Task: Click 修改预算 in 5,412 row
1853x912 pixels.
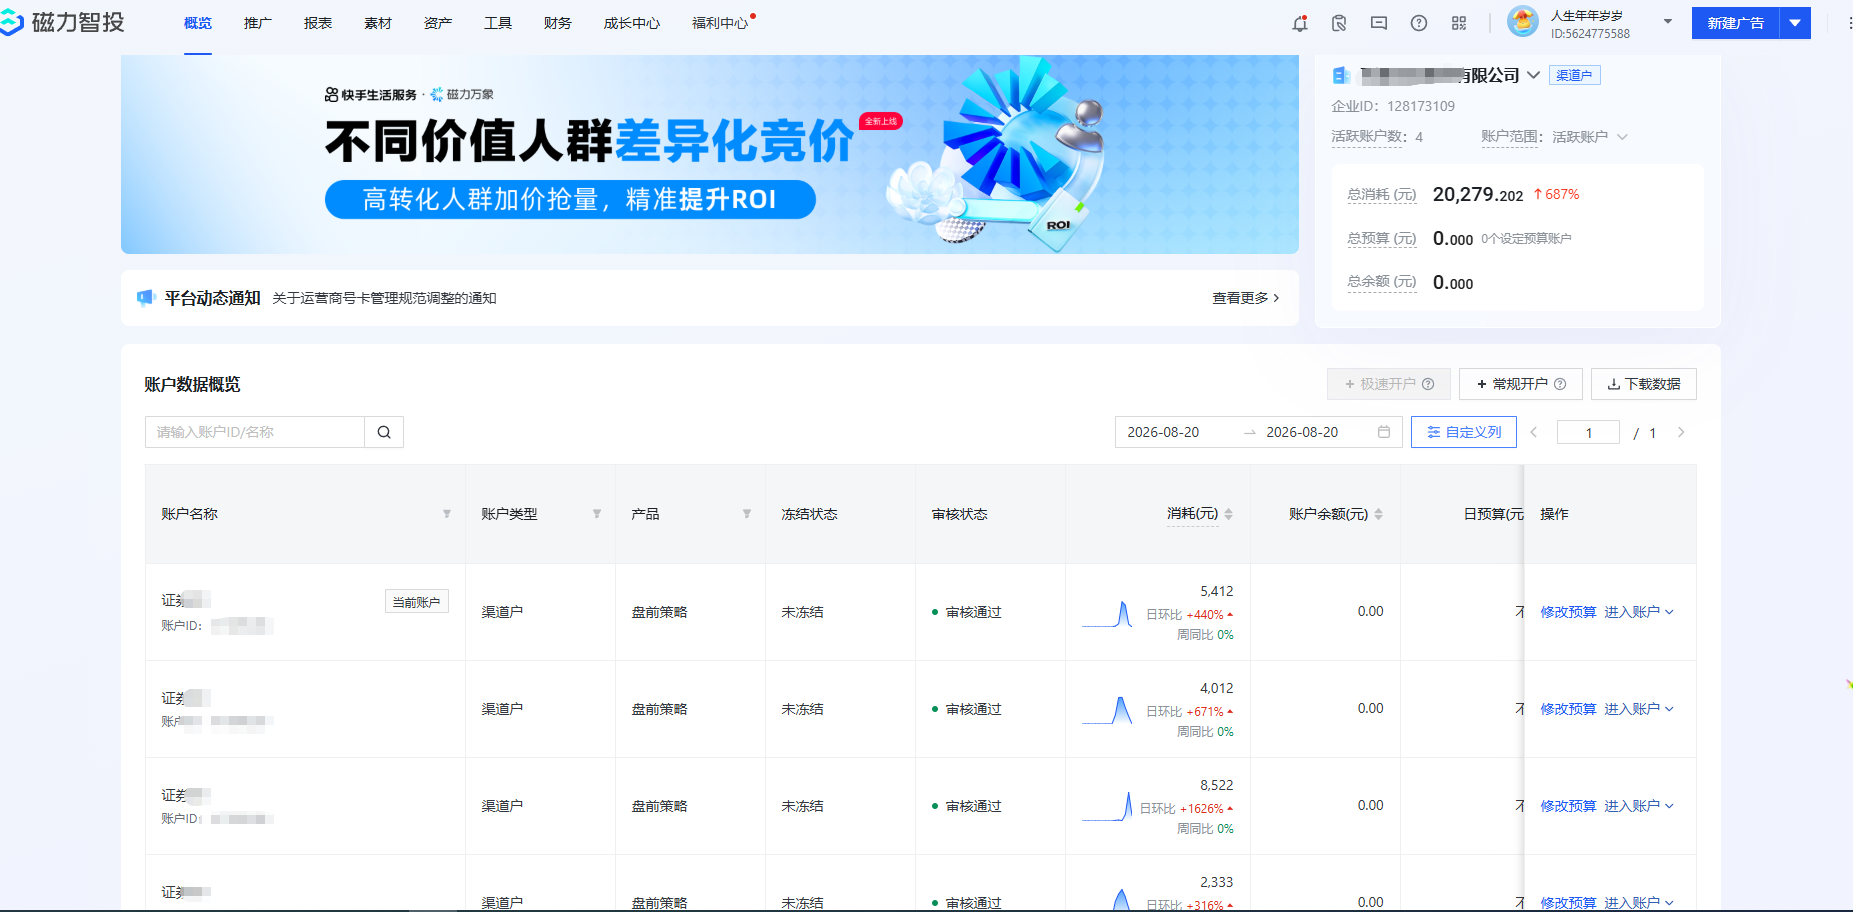Action: pos(1568,612)
